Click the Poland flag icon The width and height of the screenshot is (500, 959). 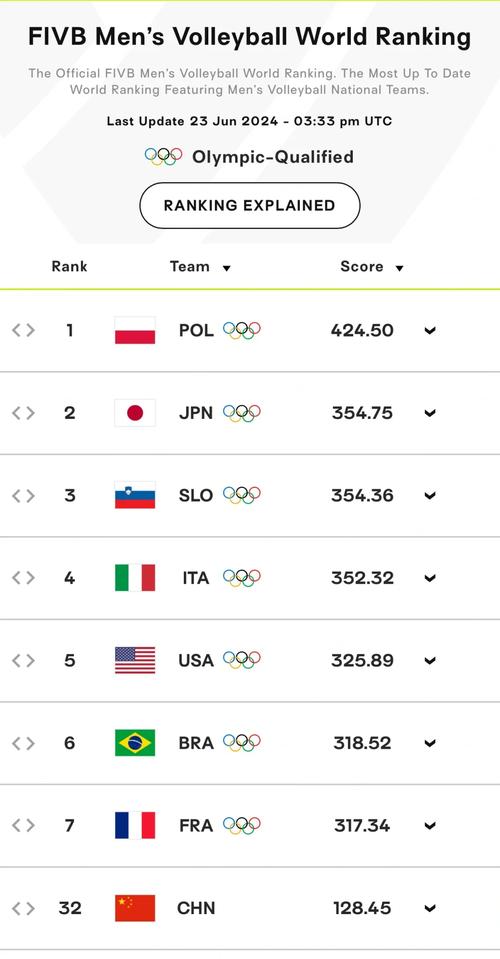(x=135, y=330)
